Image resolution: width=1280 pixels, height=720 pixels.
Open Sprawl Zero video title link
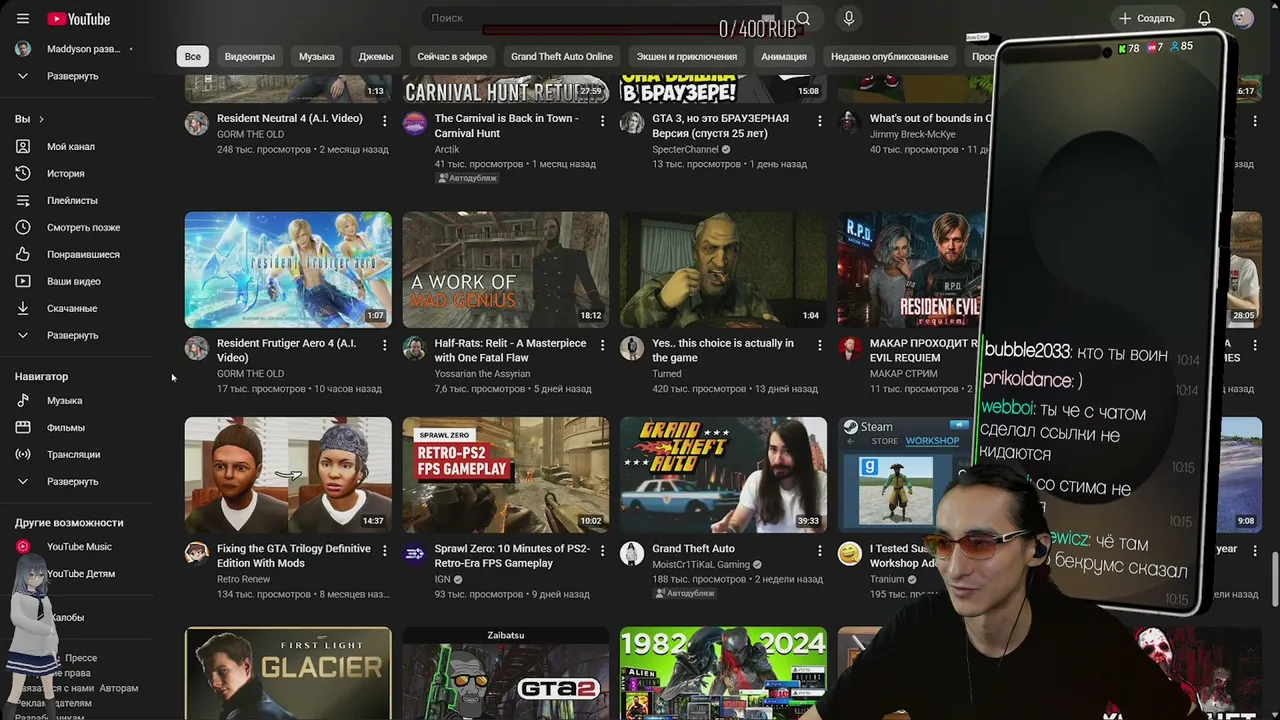point(512,556)
